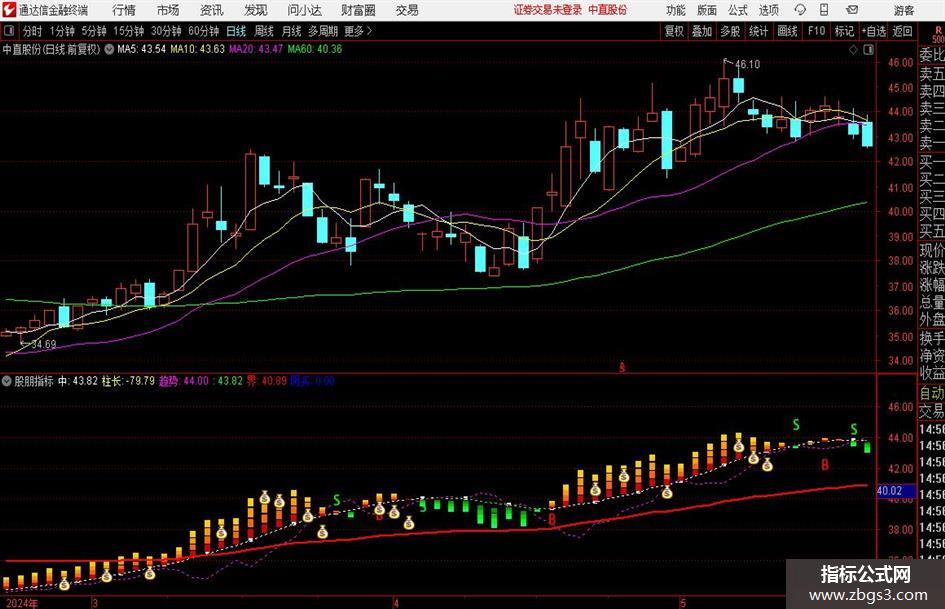Switch to 分时 chart period
Viewport: 945px width, 609px height.
(33, 31)
